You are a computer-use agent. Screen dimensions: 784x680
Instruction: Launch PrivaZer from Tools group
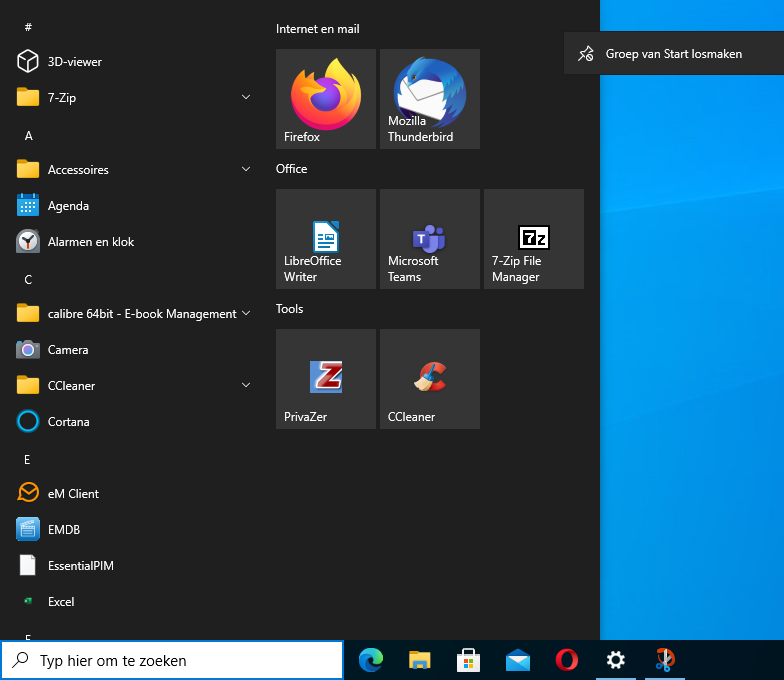(326, 379)
